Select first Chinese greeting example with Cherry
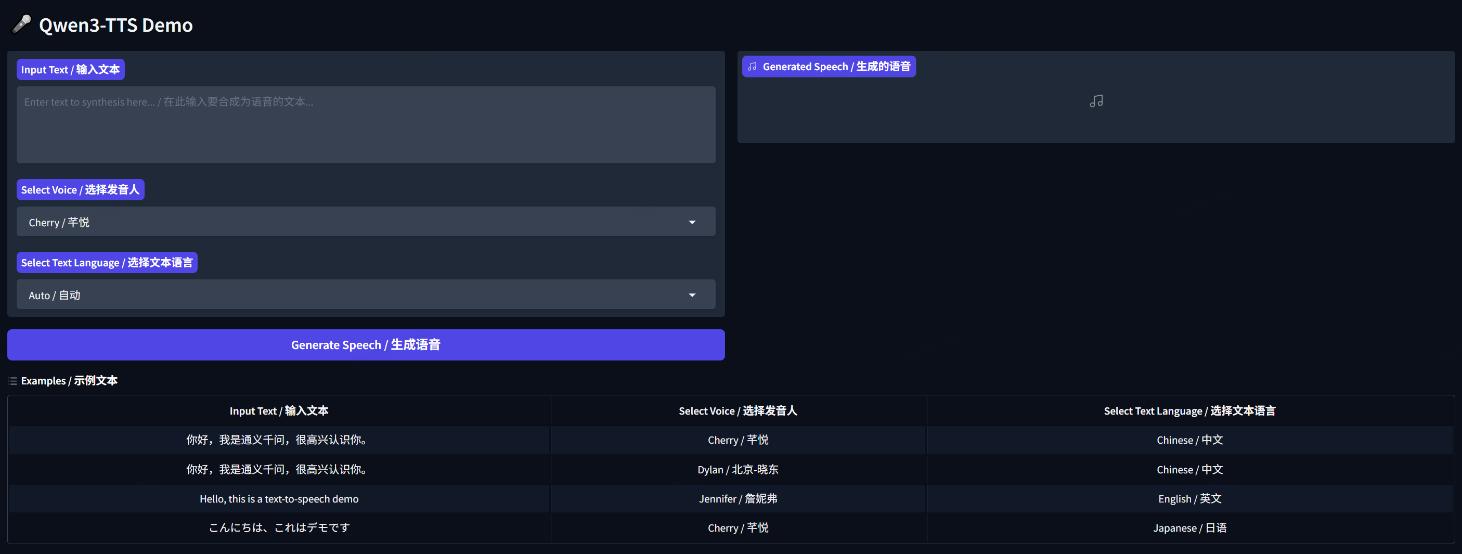Screen dimensions: 1462x554 coord(279,440)
